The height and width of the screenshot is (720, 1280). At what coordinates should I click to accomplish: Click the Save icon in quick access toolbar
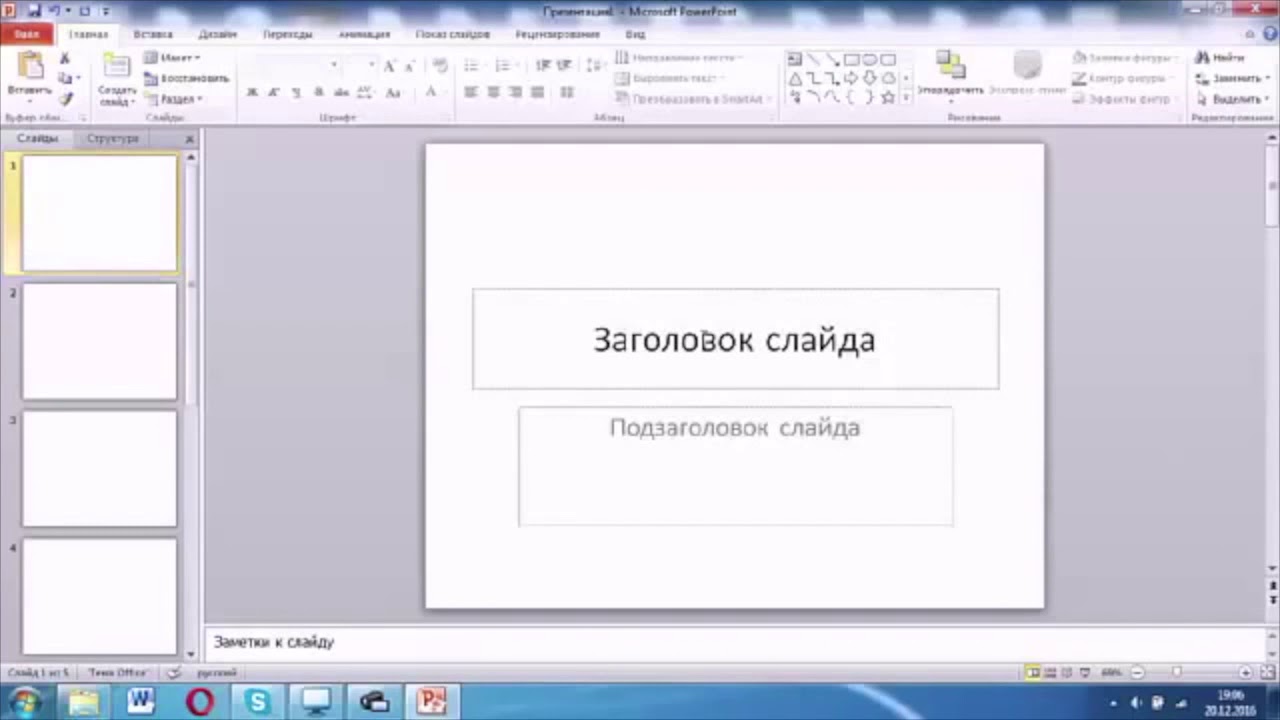tap(34, 11)
